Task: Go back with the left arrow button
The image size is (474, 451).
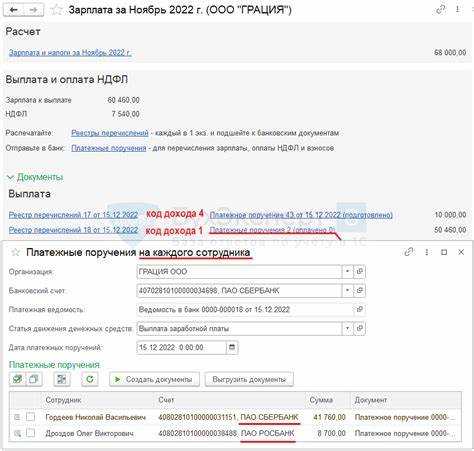Action: tap(14, 10)
